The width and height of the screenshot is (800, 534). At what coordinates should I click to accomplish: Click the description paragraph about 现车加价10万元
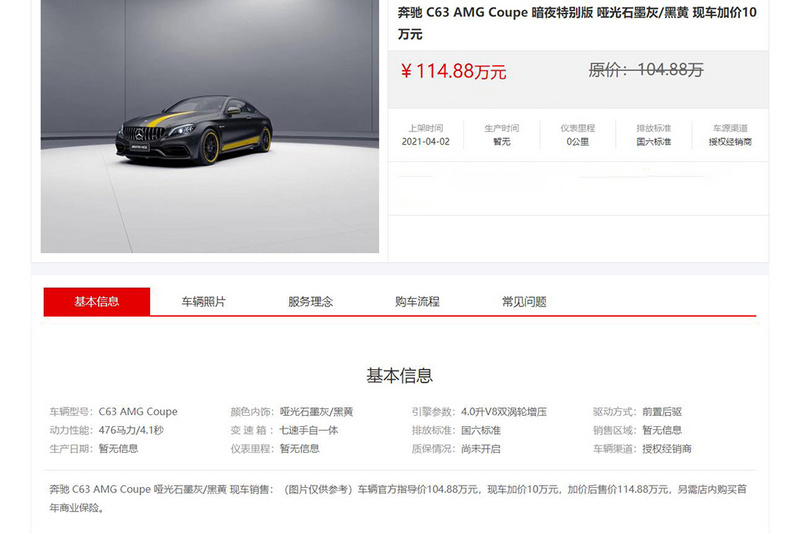coord(398,498)
